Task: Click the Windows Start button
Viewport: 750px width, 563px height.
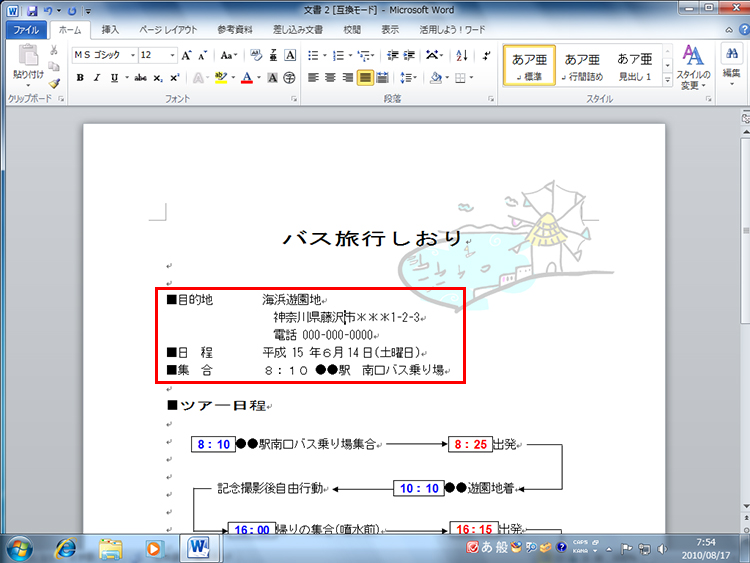Action: [x=20, y=549]
